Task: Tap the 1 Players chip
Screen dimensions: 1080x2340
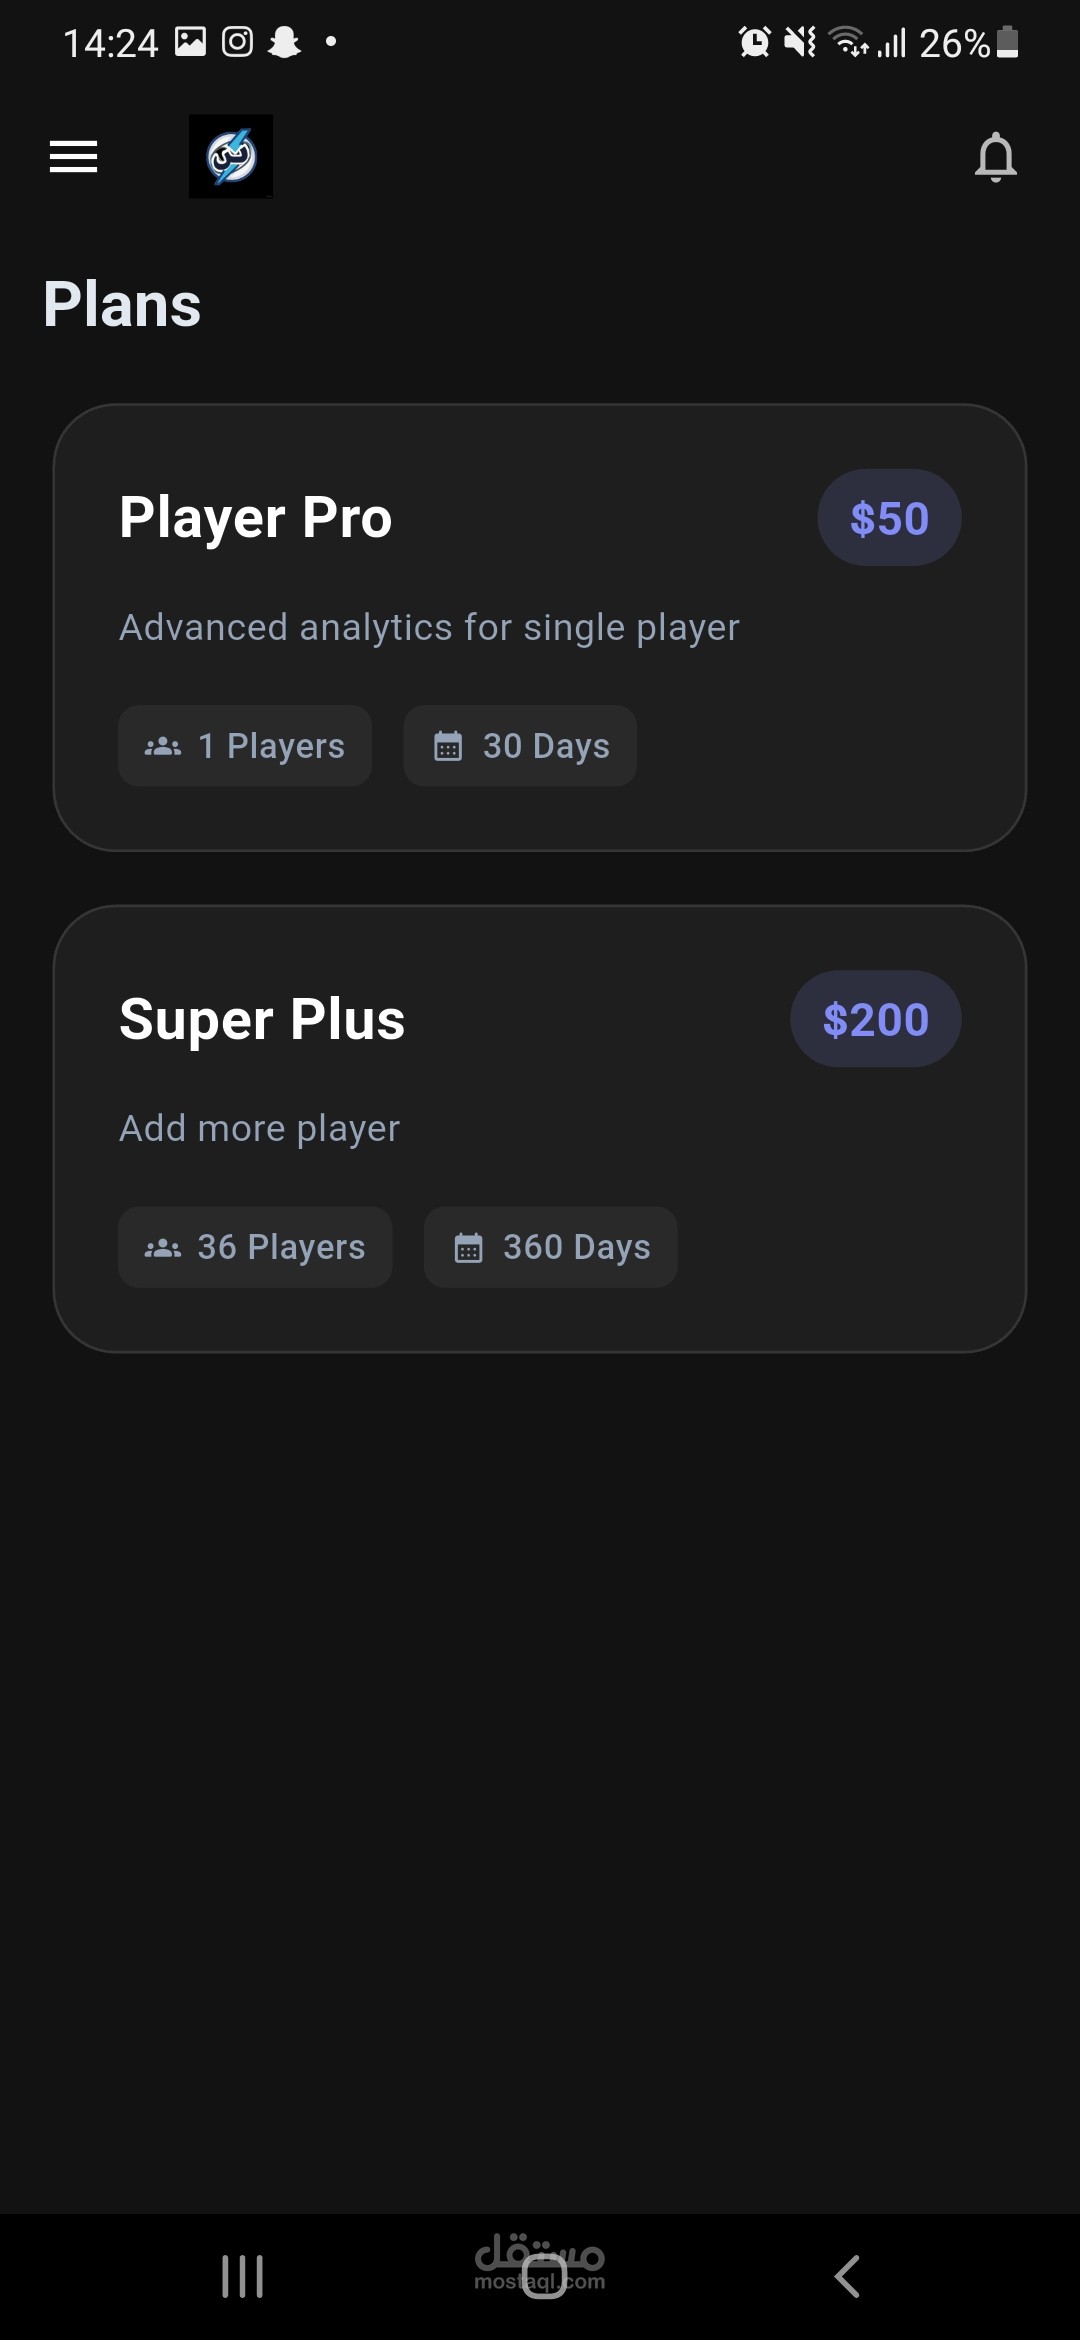Action: click(245, 746)
